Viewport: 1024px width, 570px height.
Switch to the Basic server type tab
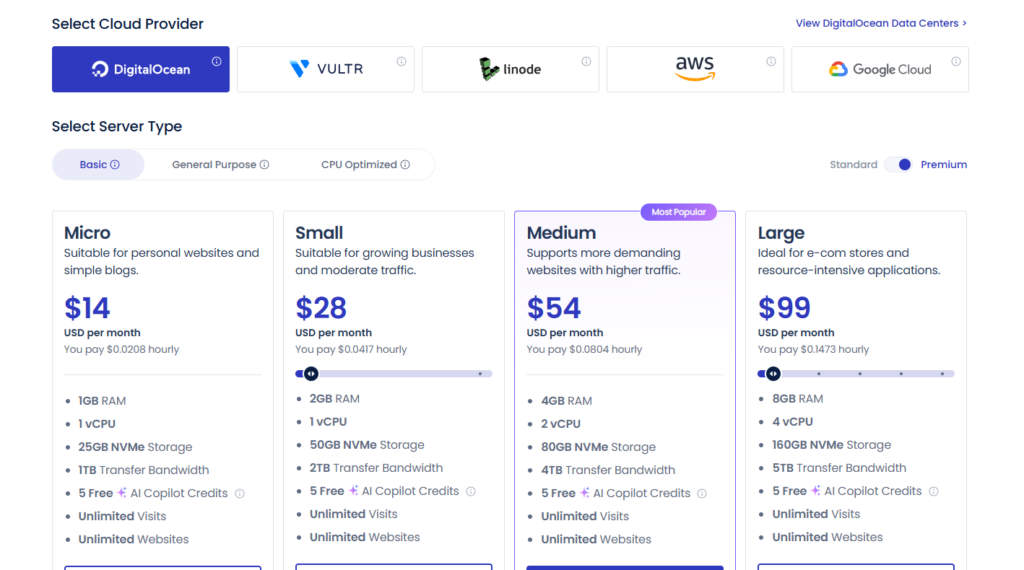click(99, 165)
